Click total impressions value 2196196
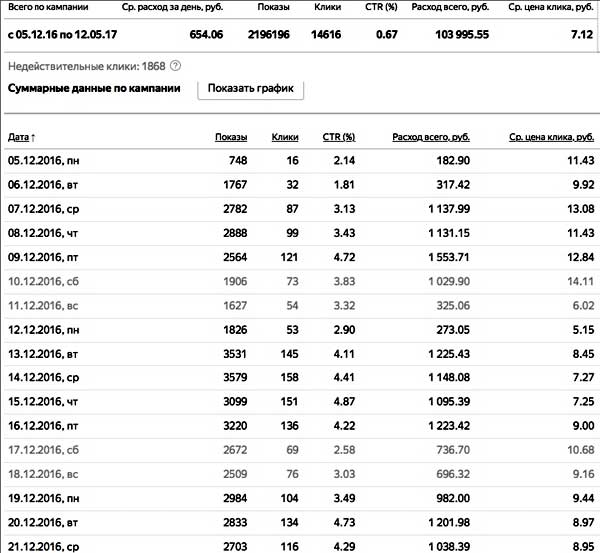This screenshot has height=553, width=600. click(x=269, y=34)
